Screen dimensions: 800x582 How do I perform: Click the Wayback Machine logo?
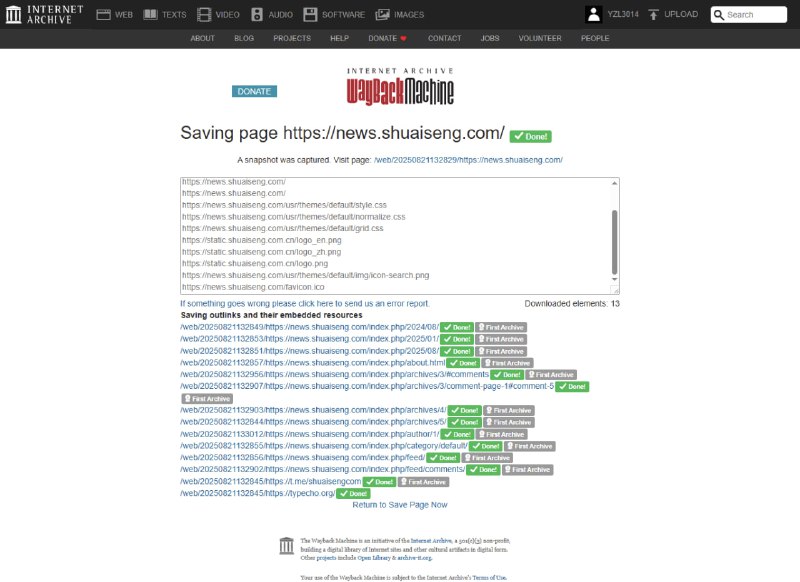(x=400, y=88)
